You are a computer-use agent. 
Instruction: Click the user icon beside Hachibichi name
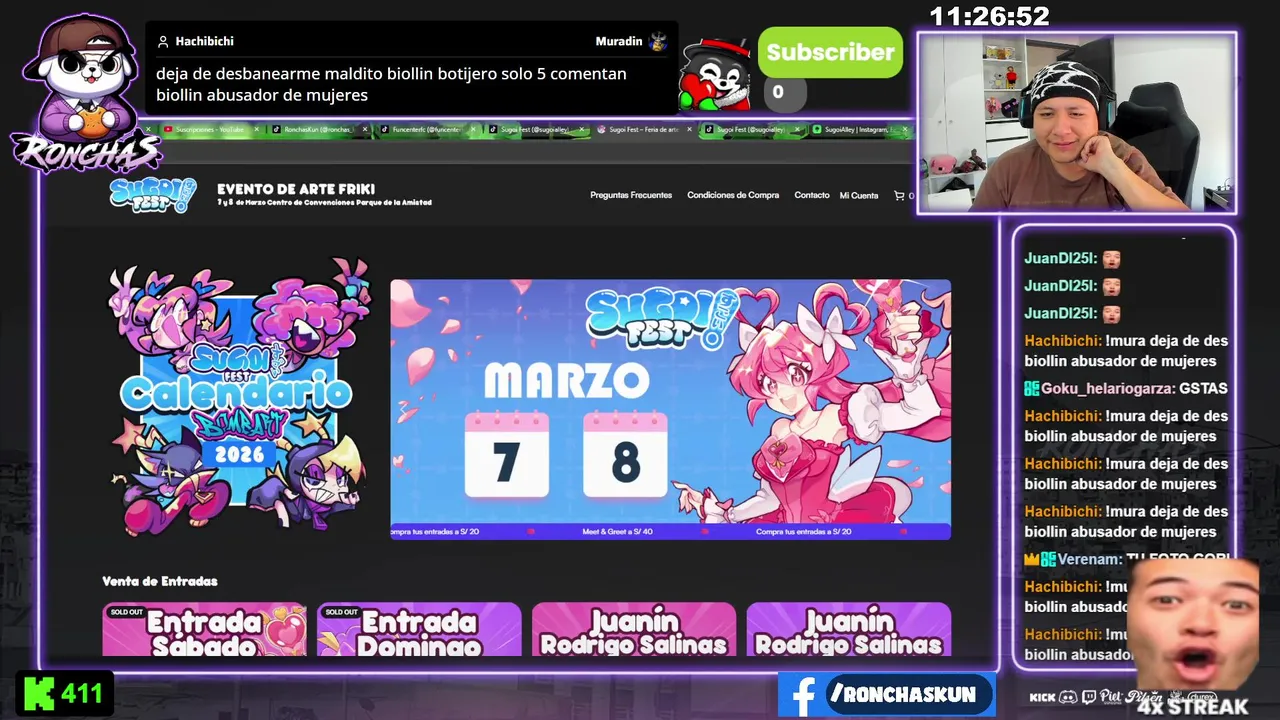tap(163, 42)
